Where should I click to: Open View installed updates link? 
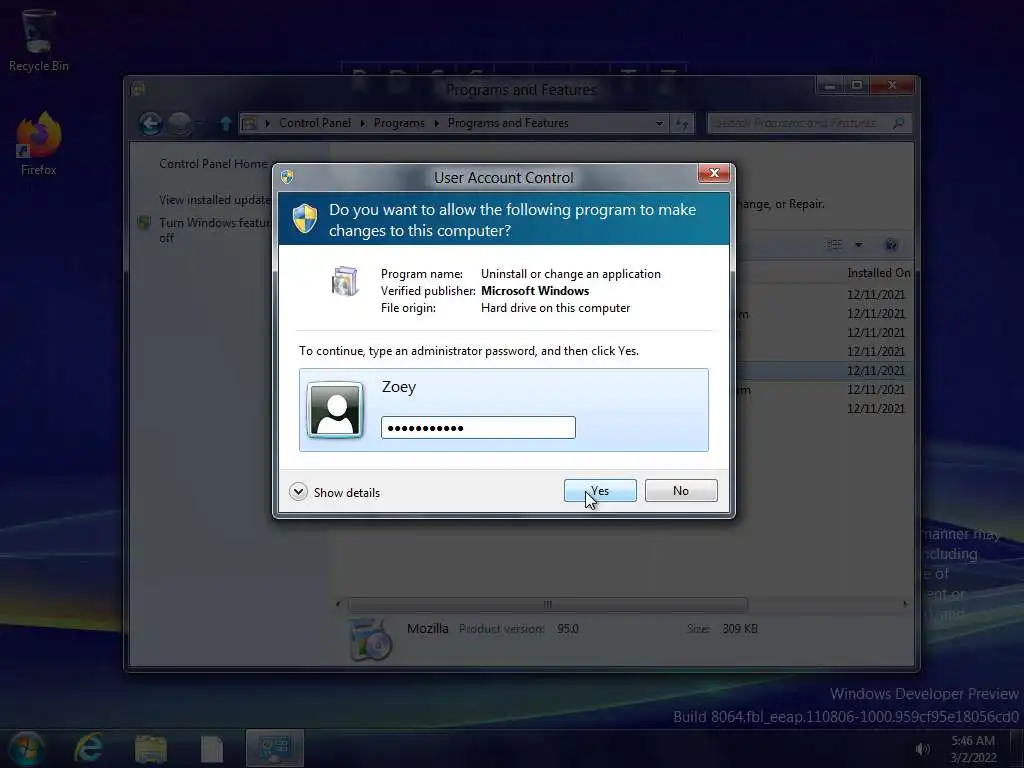pyautogui.click(x=215, y=199)
